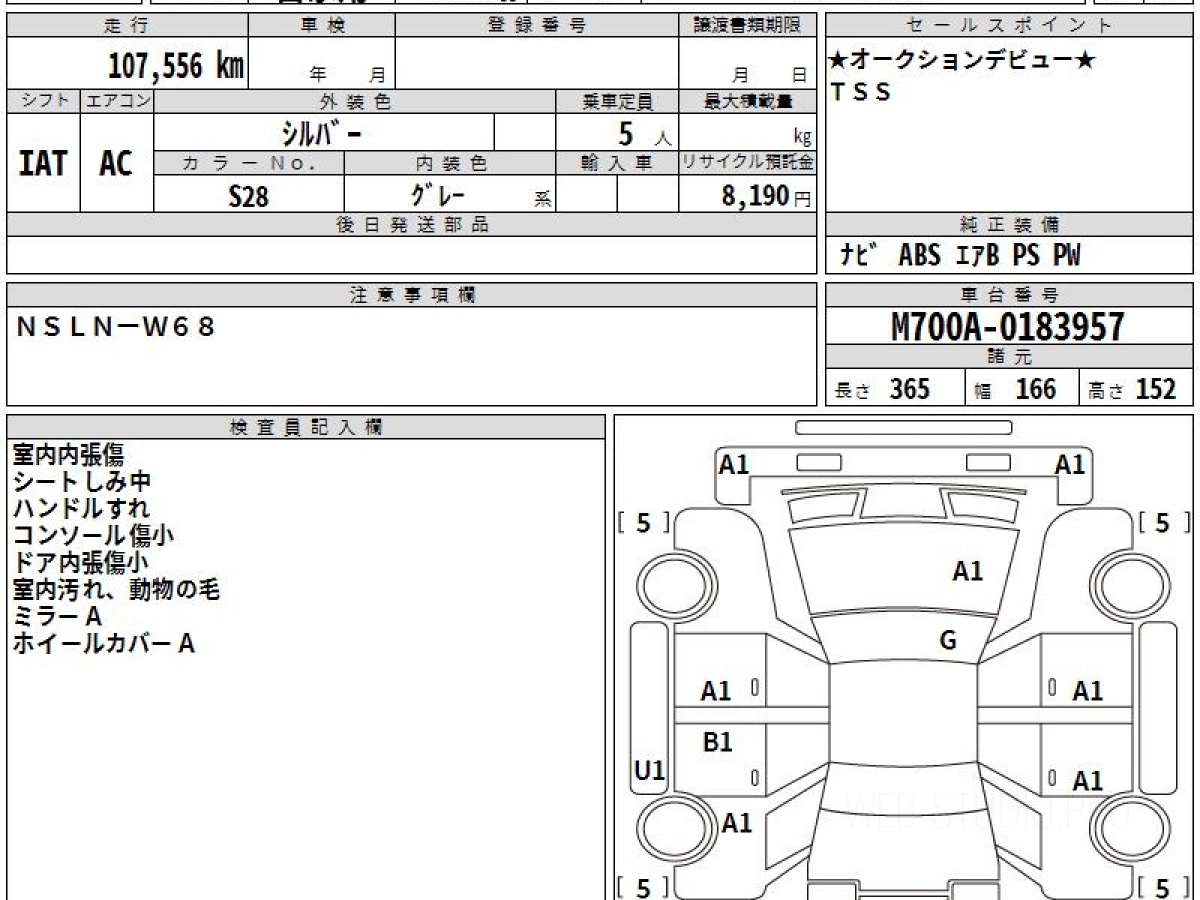Click the 後日発送部品 section header
The image size is (1200, 900).
pos(412,224)
